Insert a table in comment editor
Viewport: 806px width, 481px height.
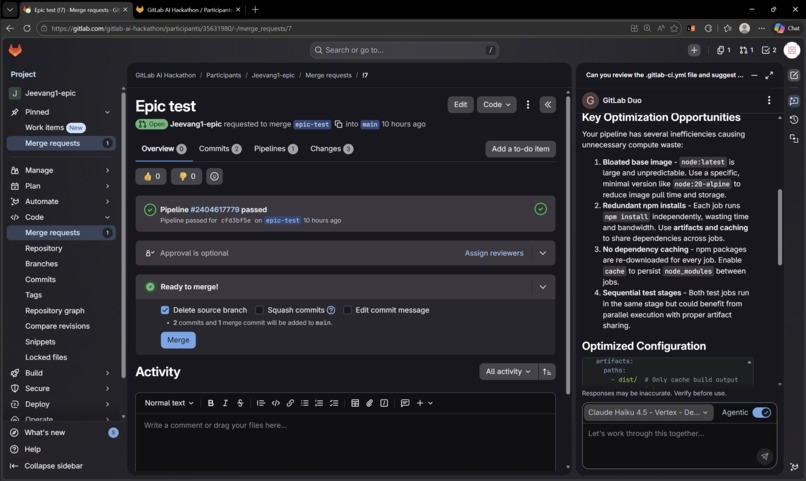click(355, 403)
